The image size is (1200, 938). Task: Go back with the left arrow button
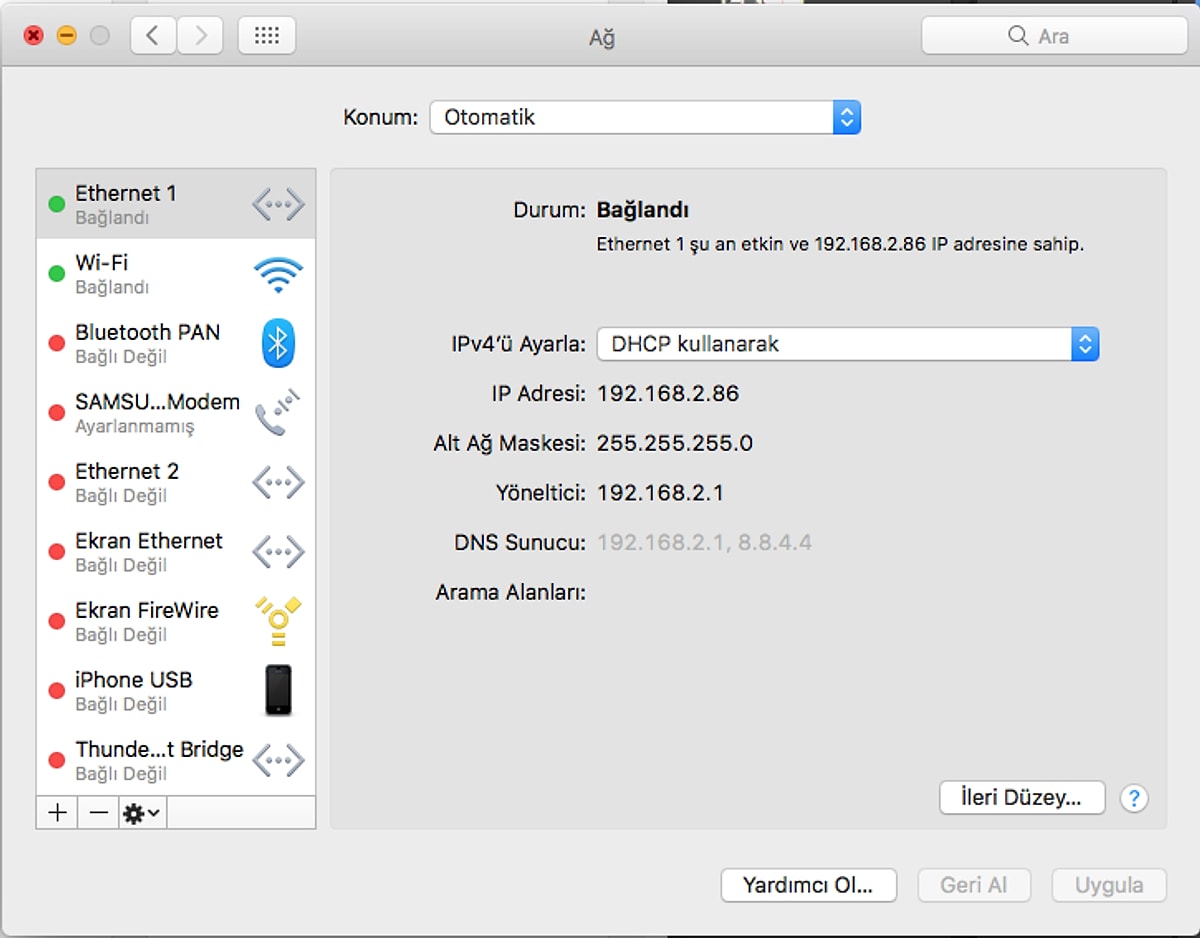[153, 36]
